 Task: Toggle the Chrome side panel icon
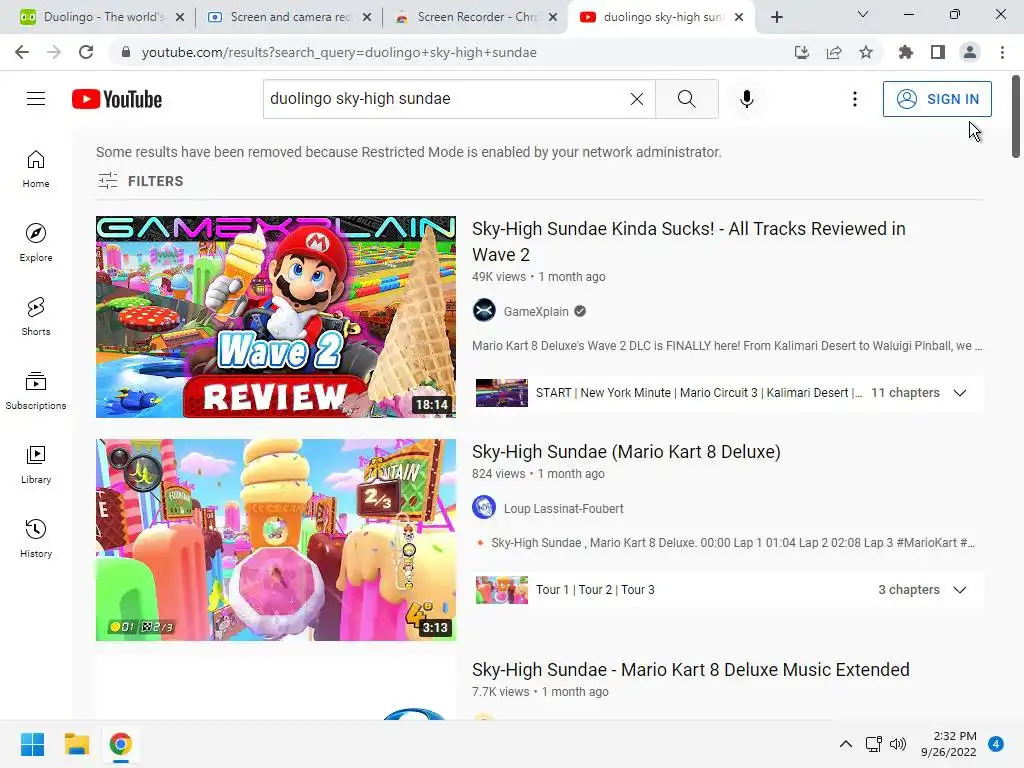938,52
